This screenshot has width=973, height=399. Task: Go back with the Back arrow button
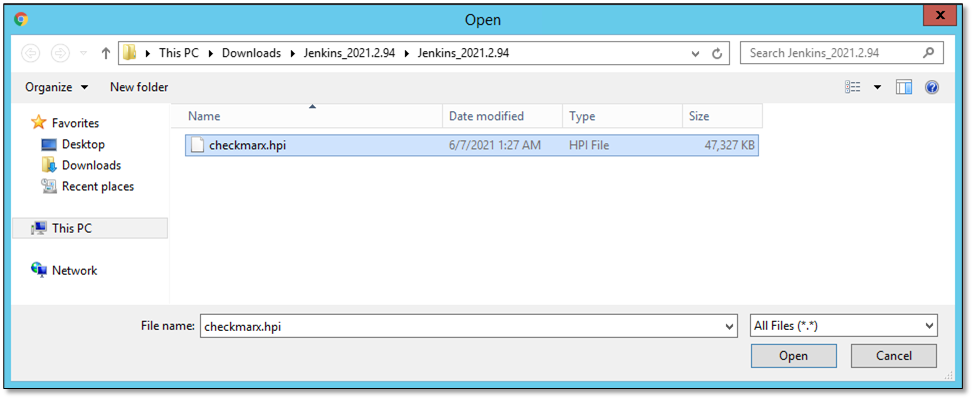(31, 53)
